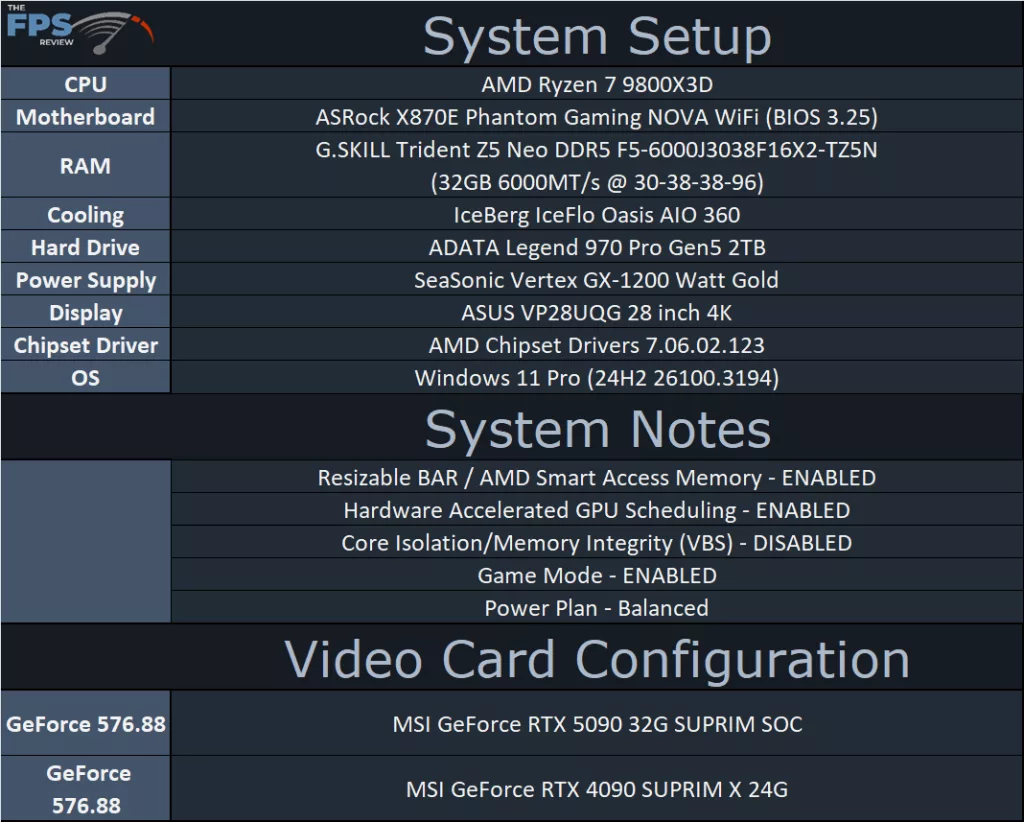
Task: Select MSI GeForce RTX 4090 SUPRIM X 24G
Action: [597, 789]
